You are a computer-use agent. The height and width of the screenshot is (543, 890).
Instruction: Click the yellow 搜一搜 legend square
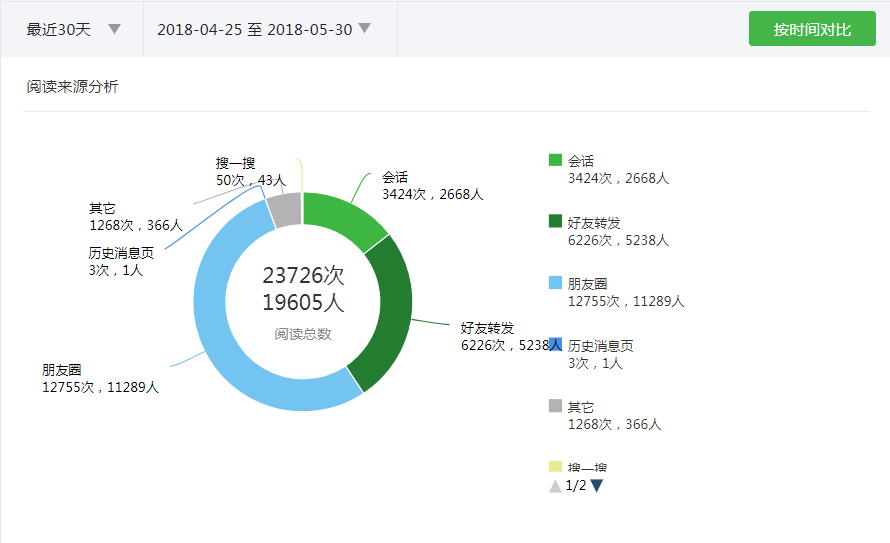pyautogui.click(x=555, y=467)
